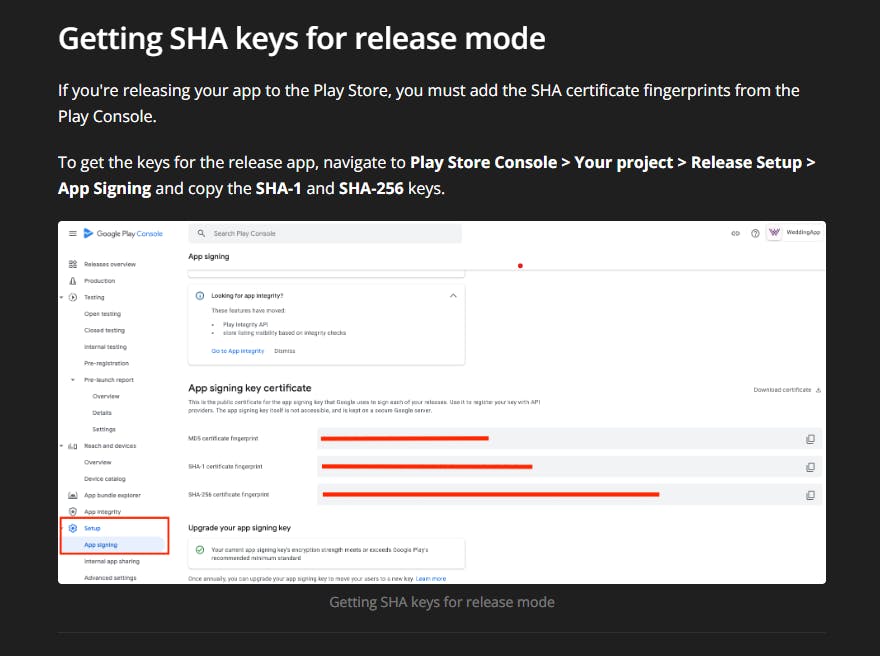Collapse the Pre-launch report section
Image resolution: width=880 pixels, height=656 pixels.
pyautogui.click(x=73, y=380)
